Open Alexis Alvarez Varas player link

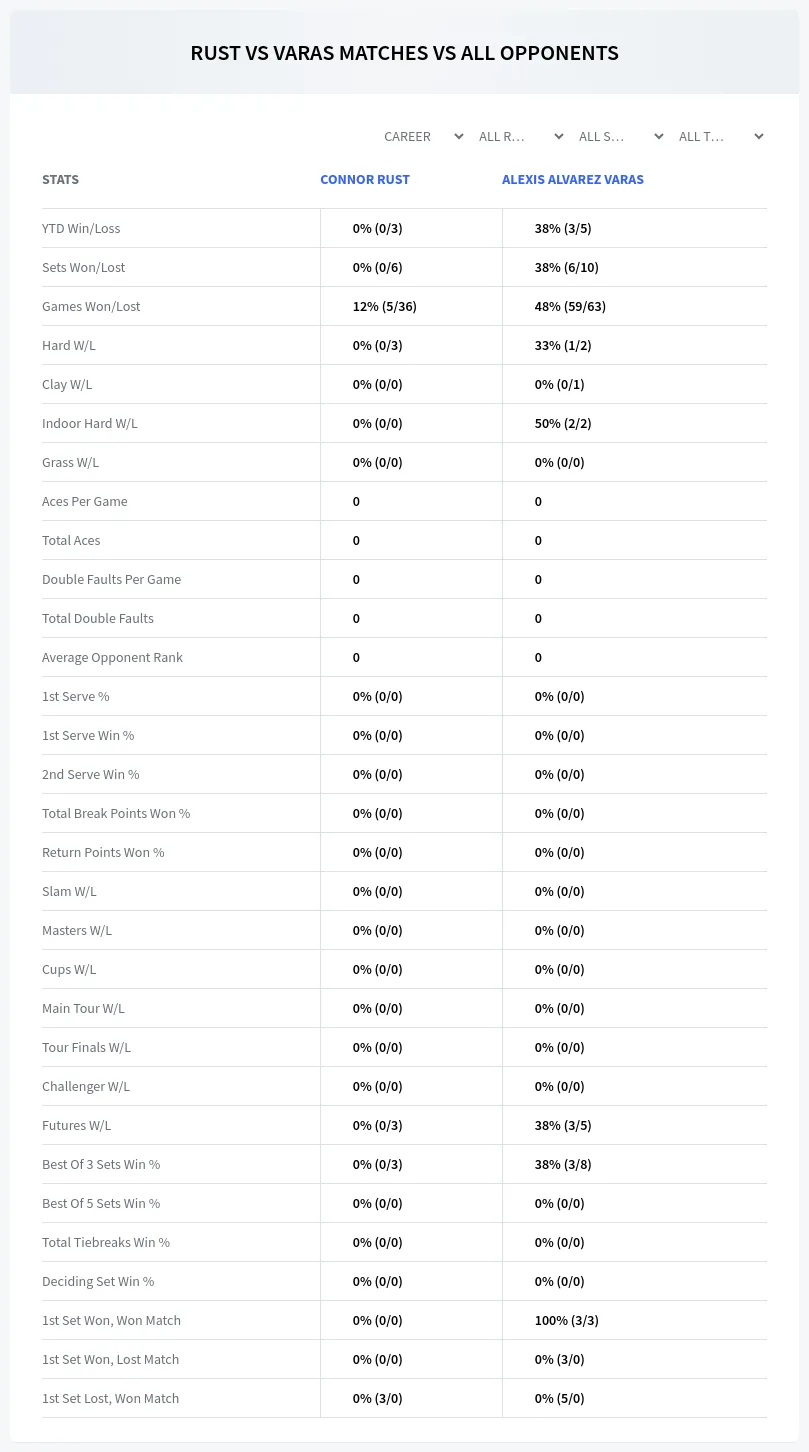point(573,180)
